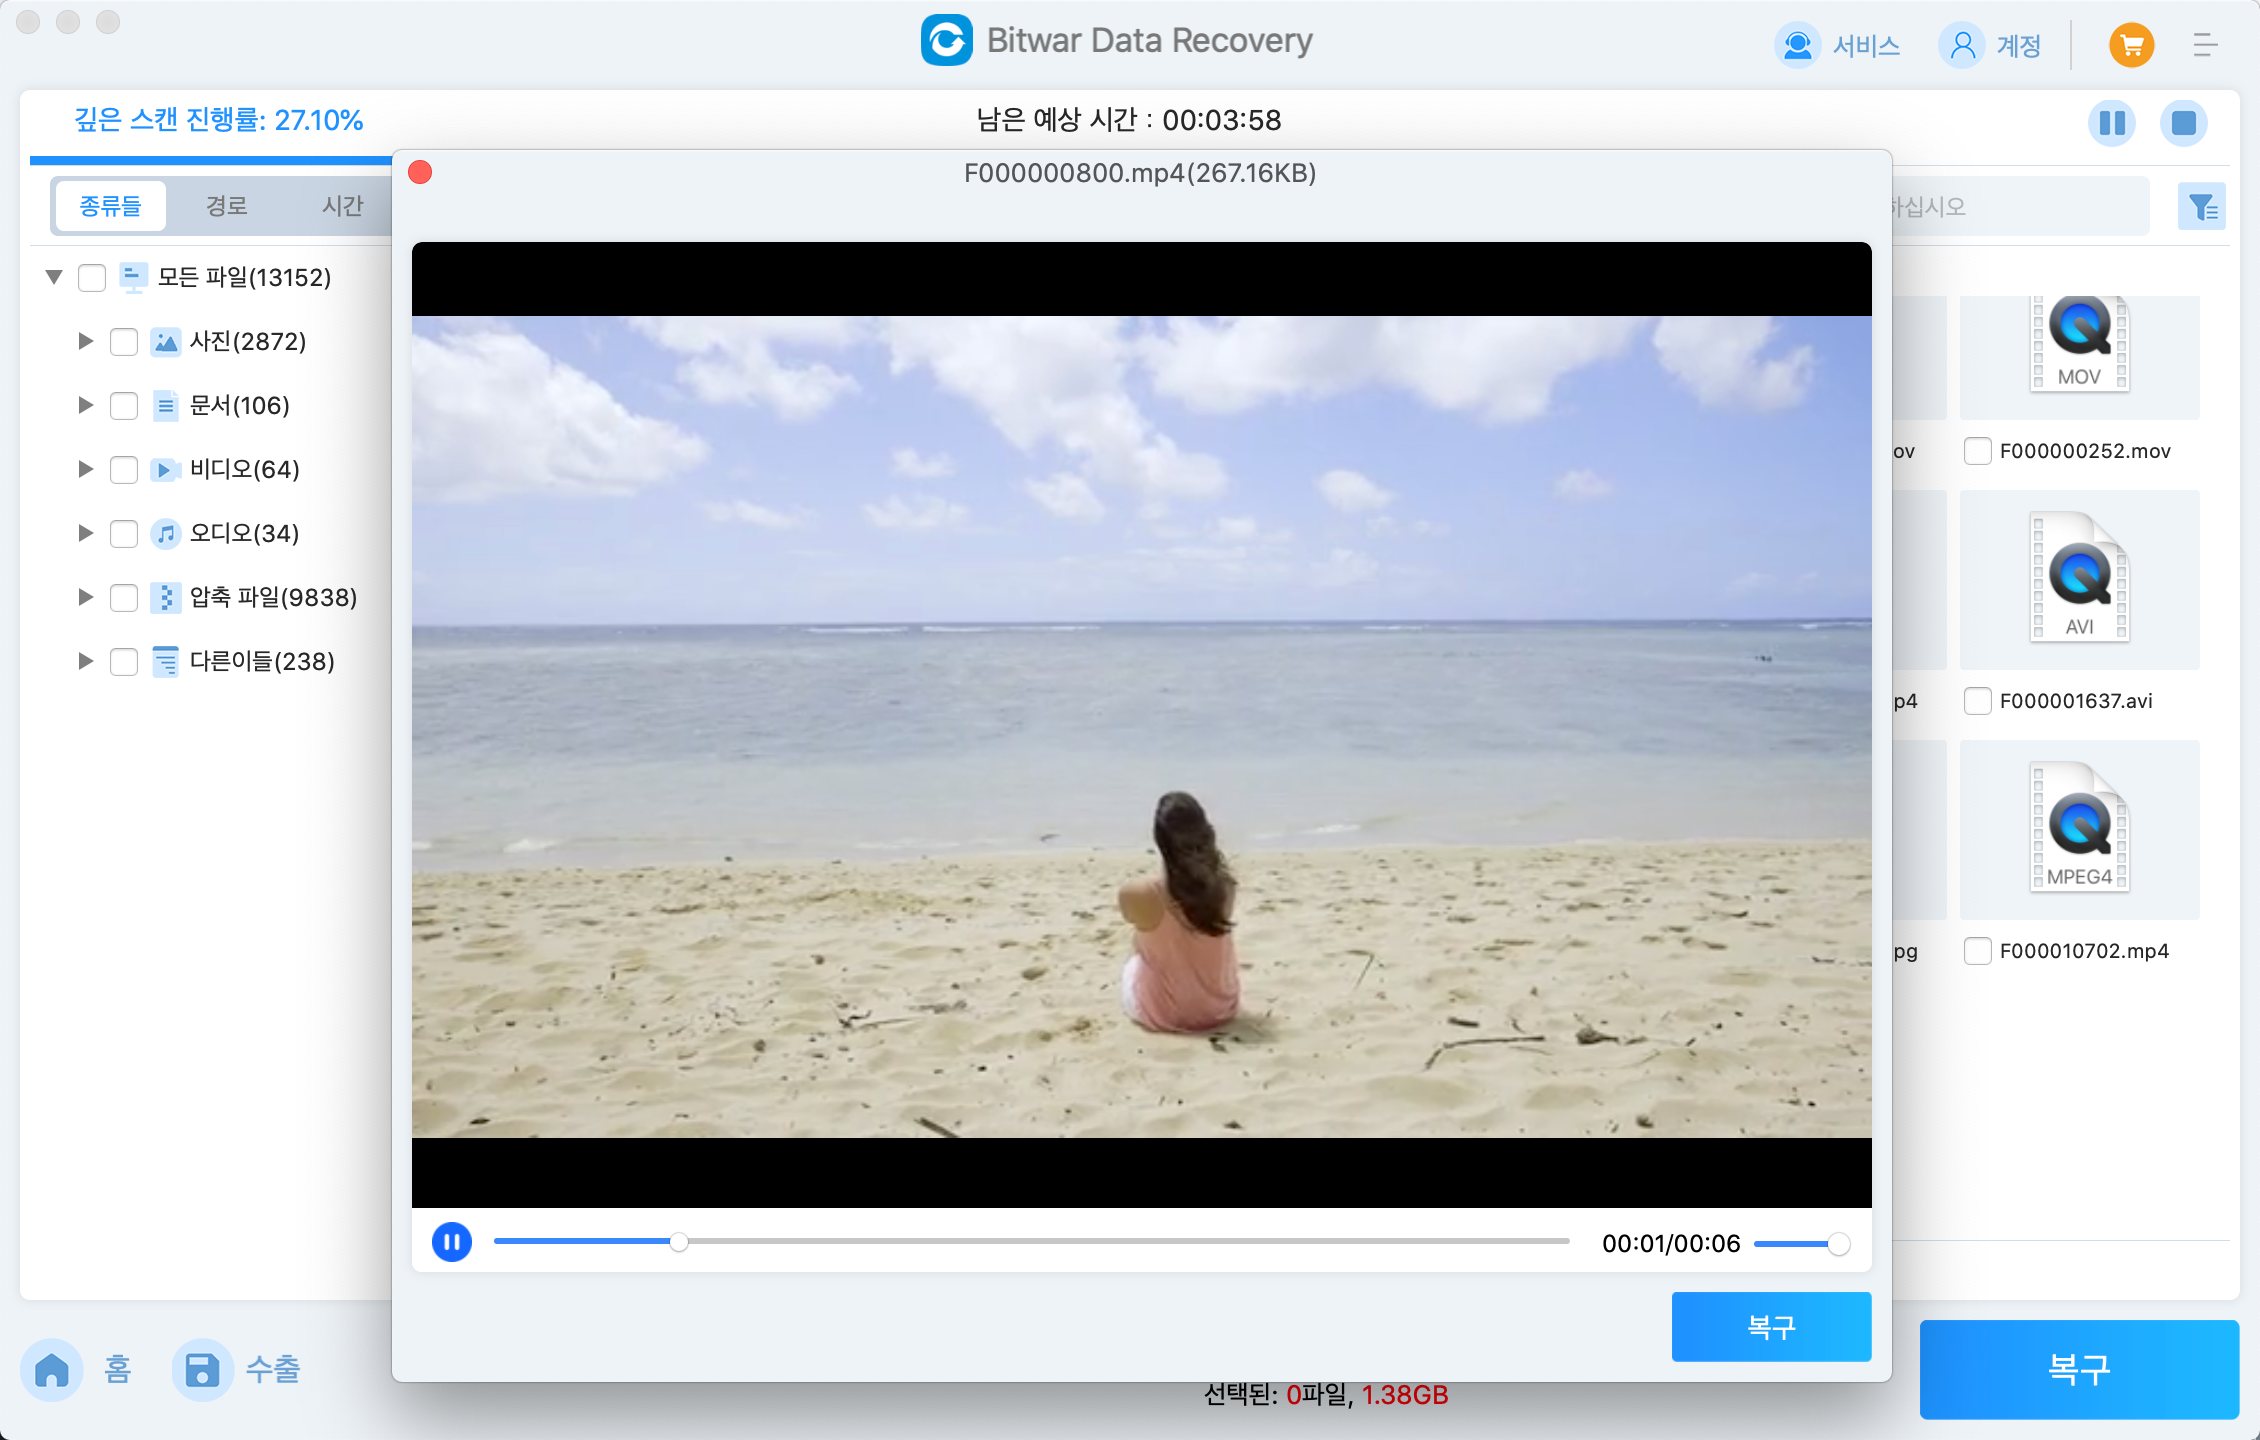Check the 사진(2872) checkbox

[x=124, y=342]
